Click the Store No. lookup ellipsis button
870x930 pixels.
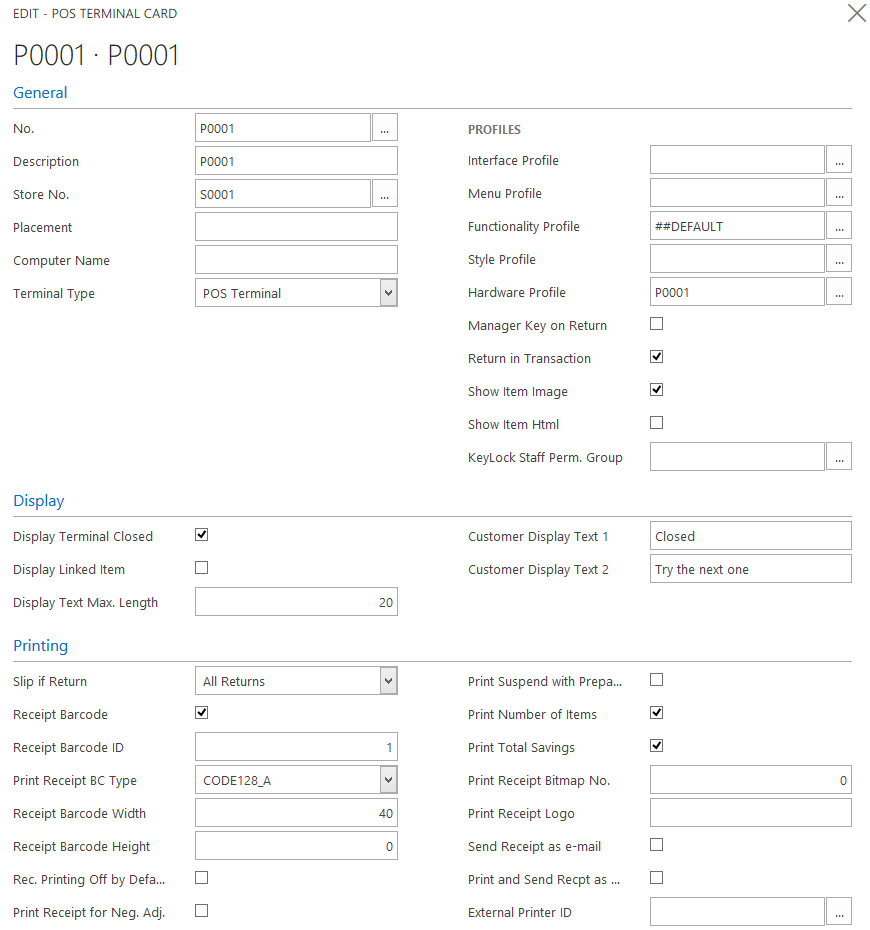(385, 194)
